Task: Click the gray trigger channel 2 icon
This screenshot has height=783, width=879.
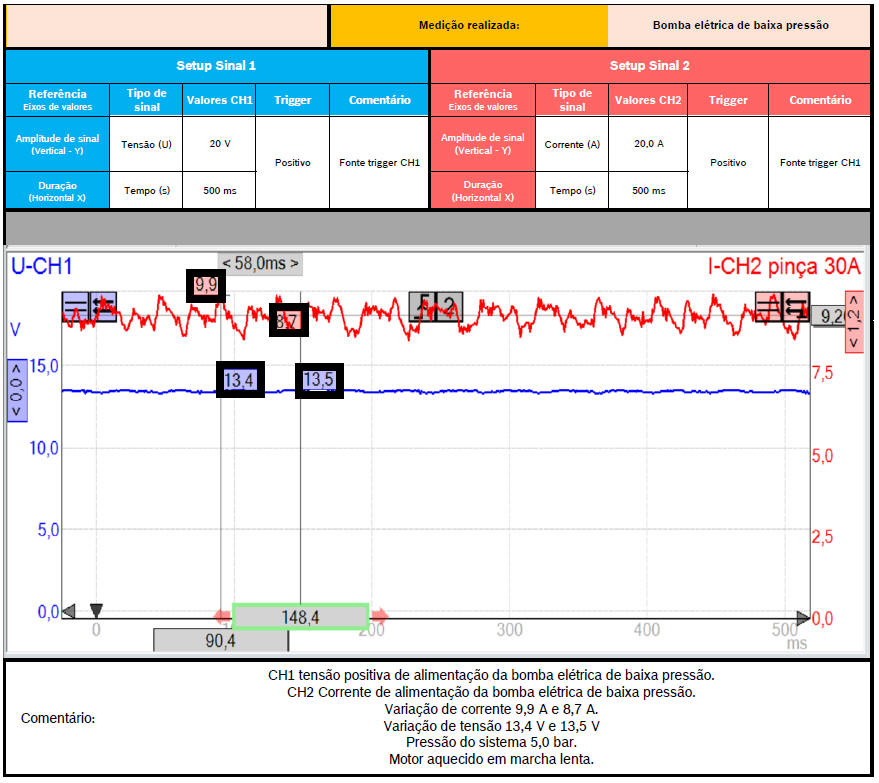Action: (449, 307)
